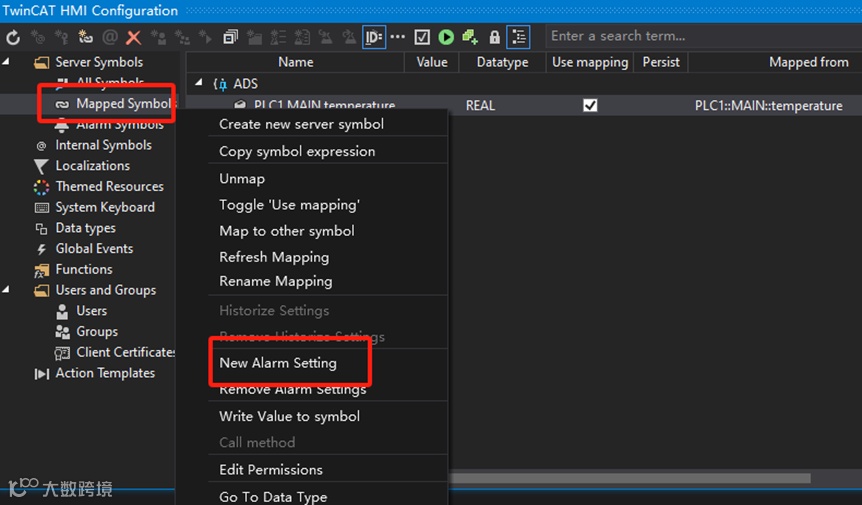Collapse the Users and Groups arrow
Image resolution: width=862 pixels, height=505 pixels.
pos(6,290)
